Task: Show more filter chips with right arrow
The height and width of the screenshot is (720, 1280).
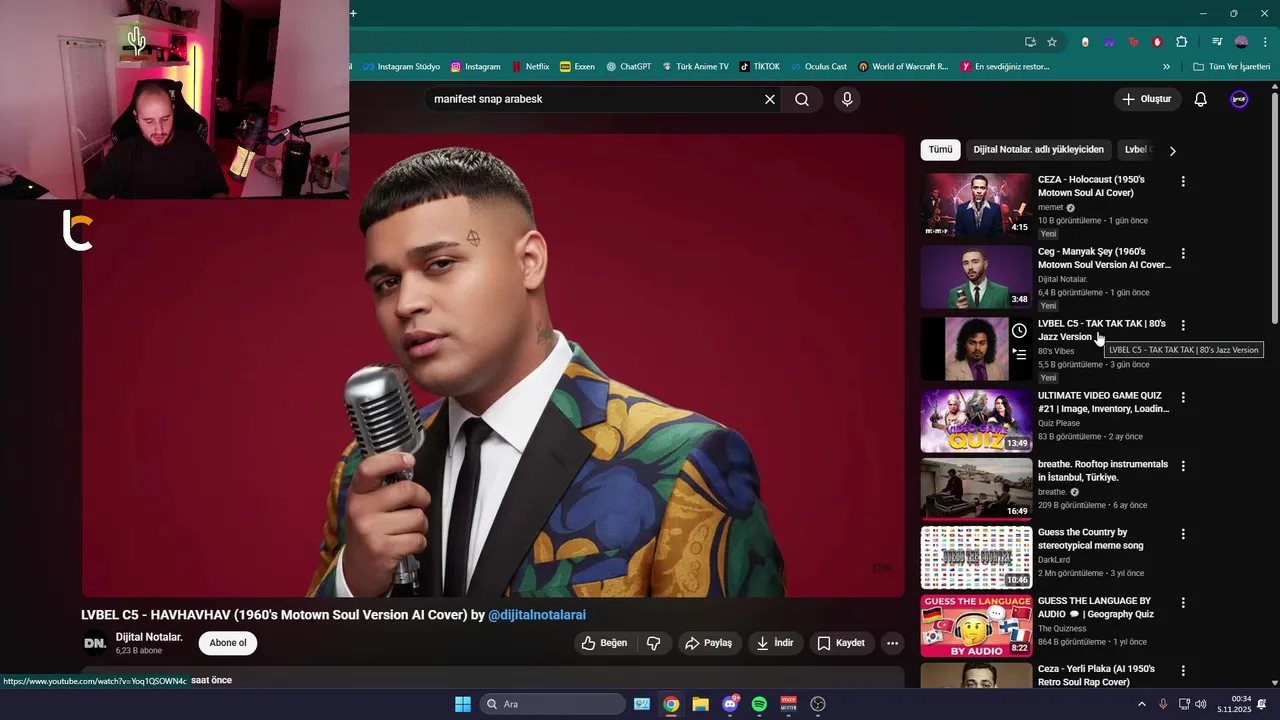Action: click(x=1172, y=151)
